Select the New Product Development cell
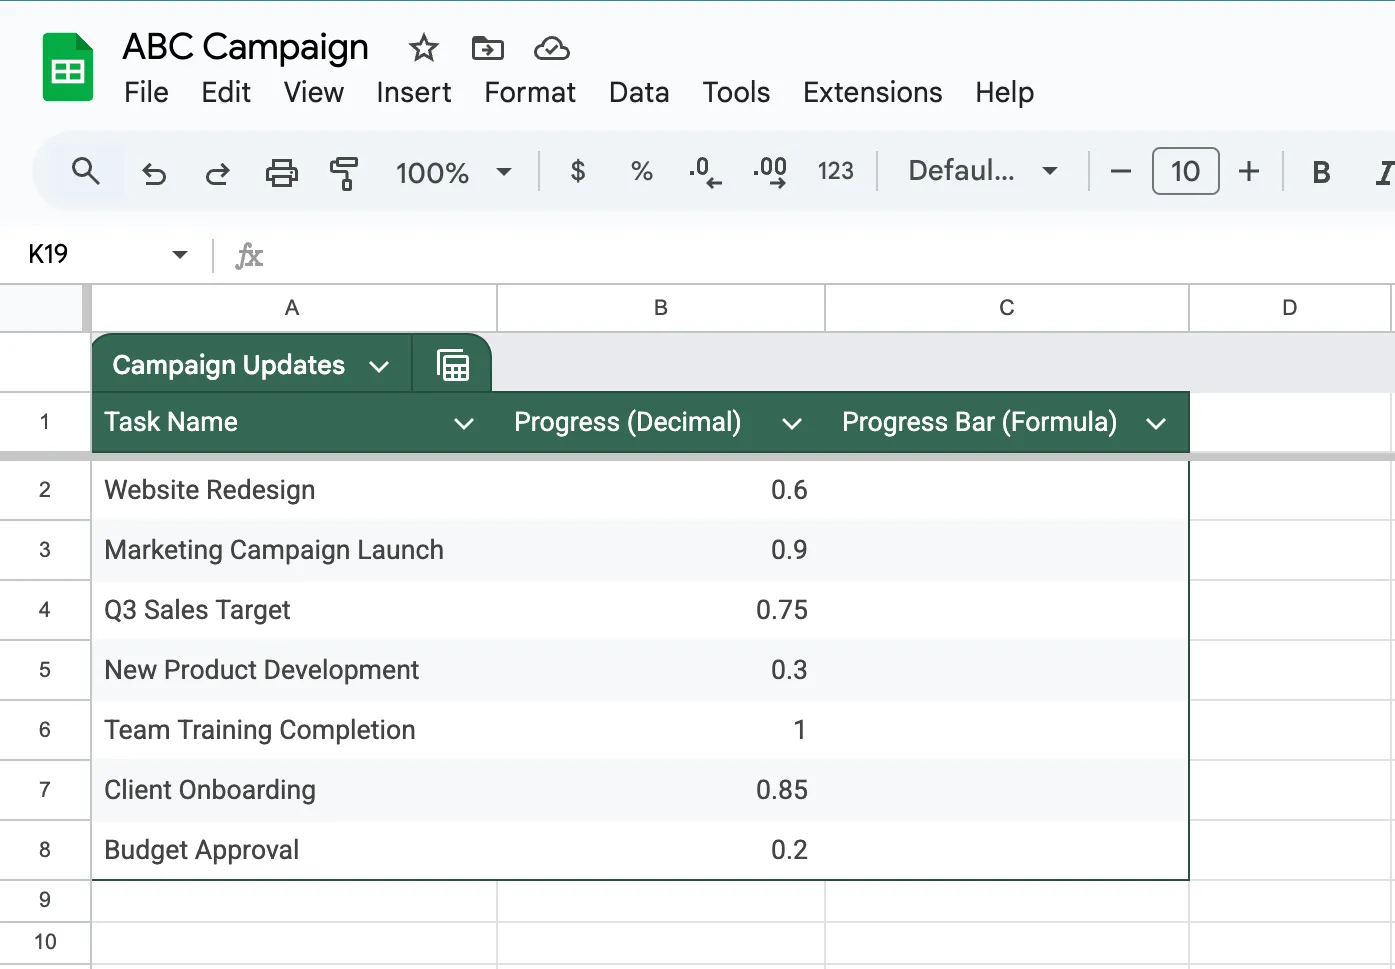Screen dimensions: 1395x969 294,670
